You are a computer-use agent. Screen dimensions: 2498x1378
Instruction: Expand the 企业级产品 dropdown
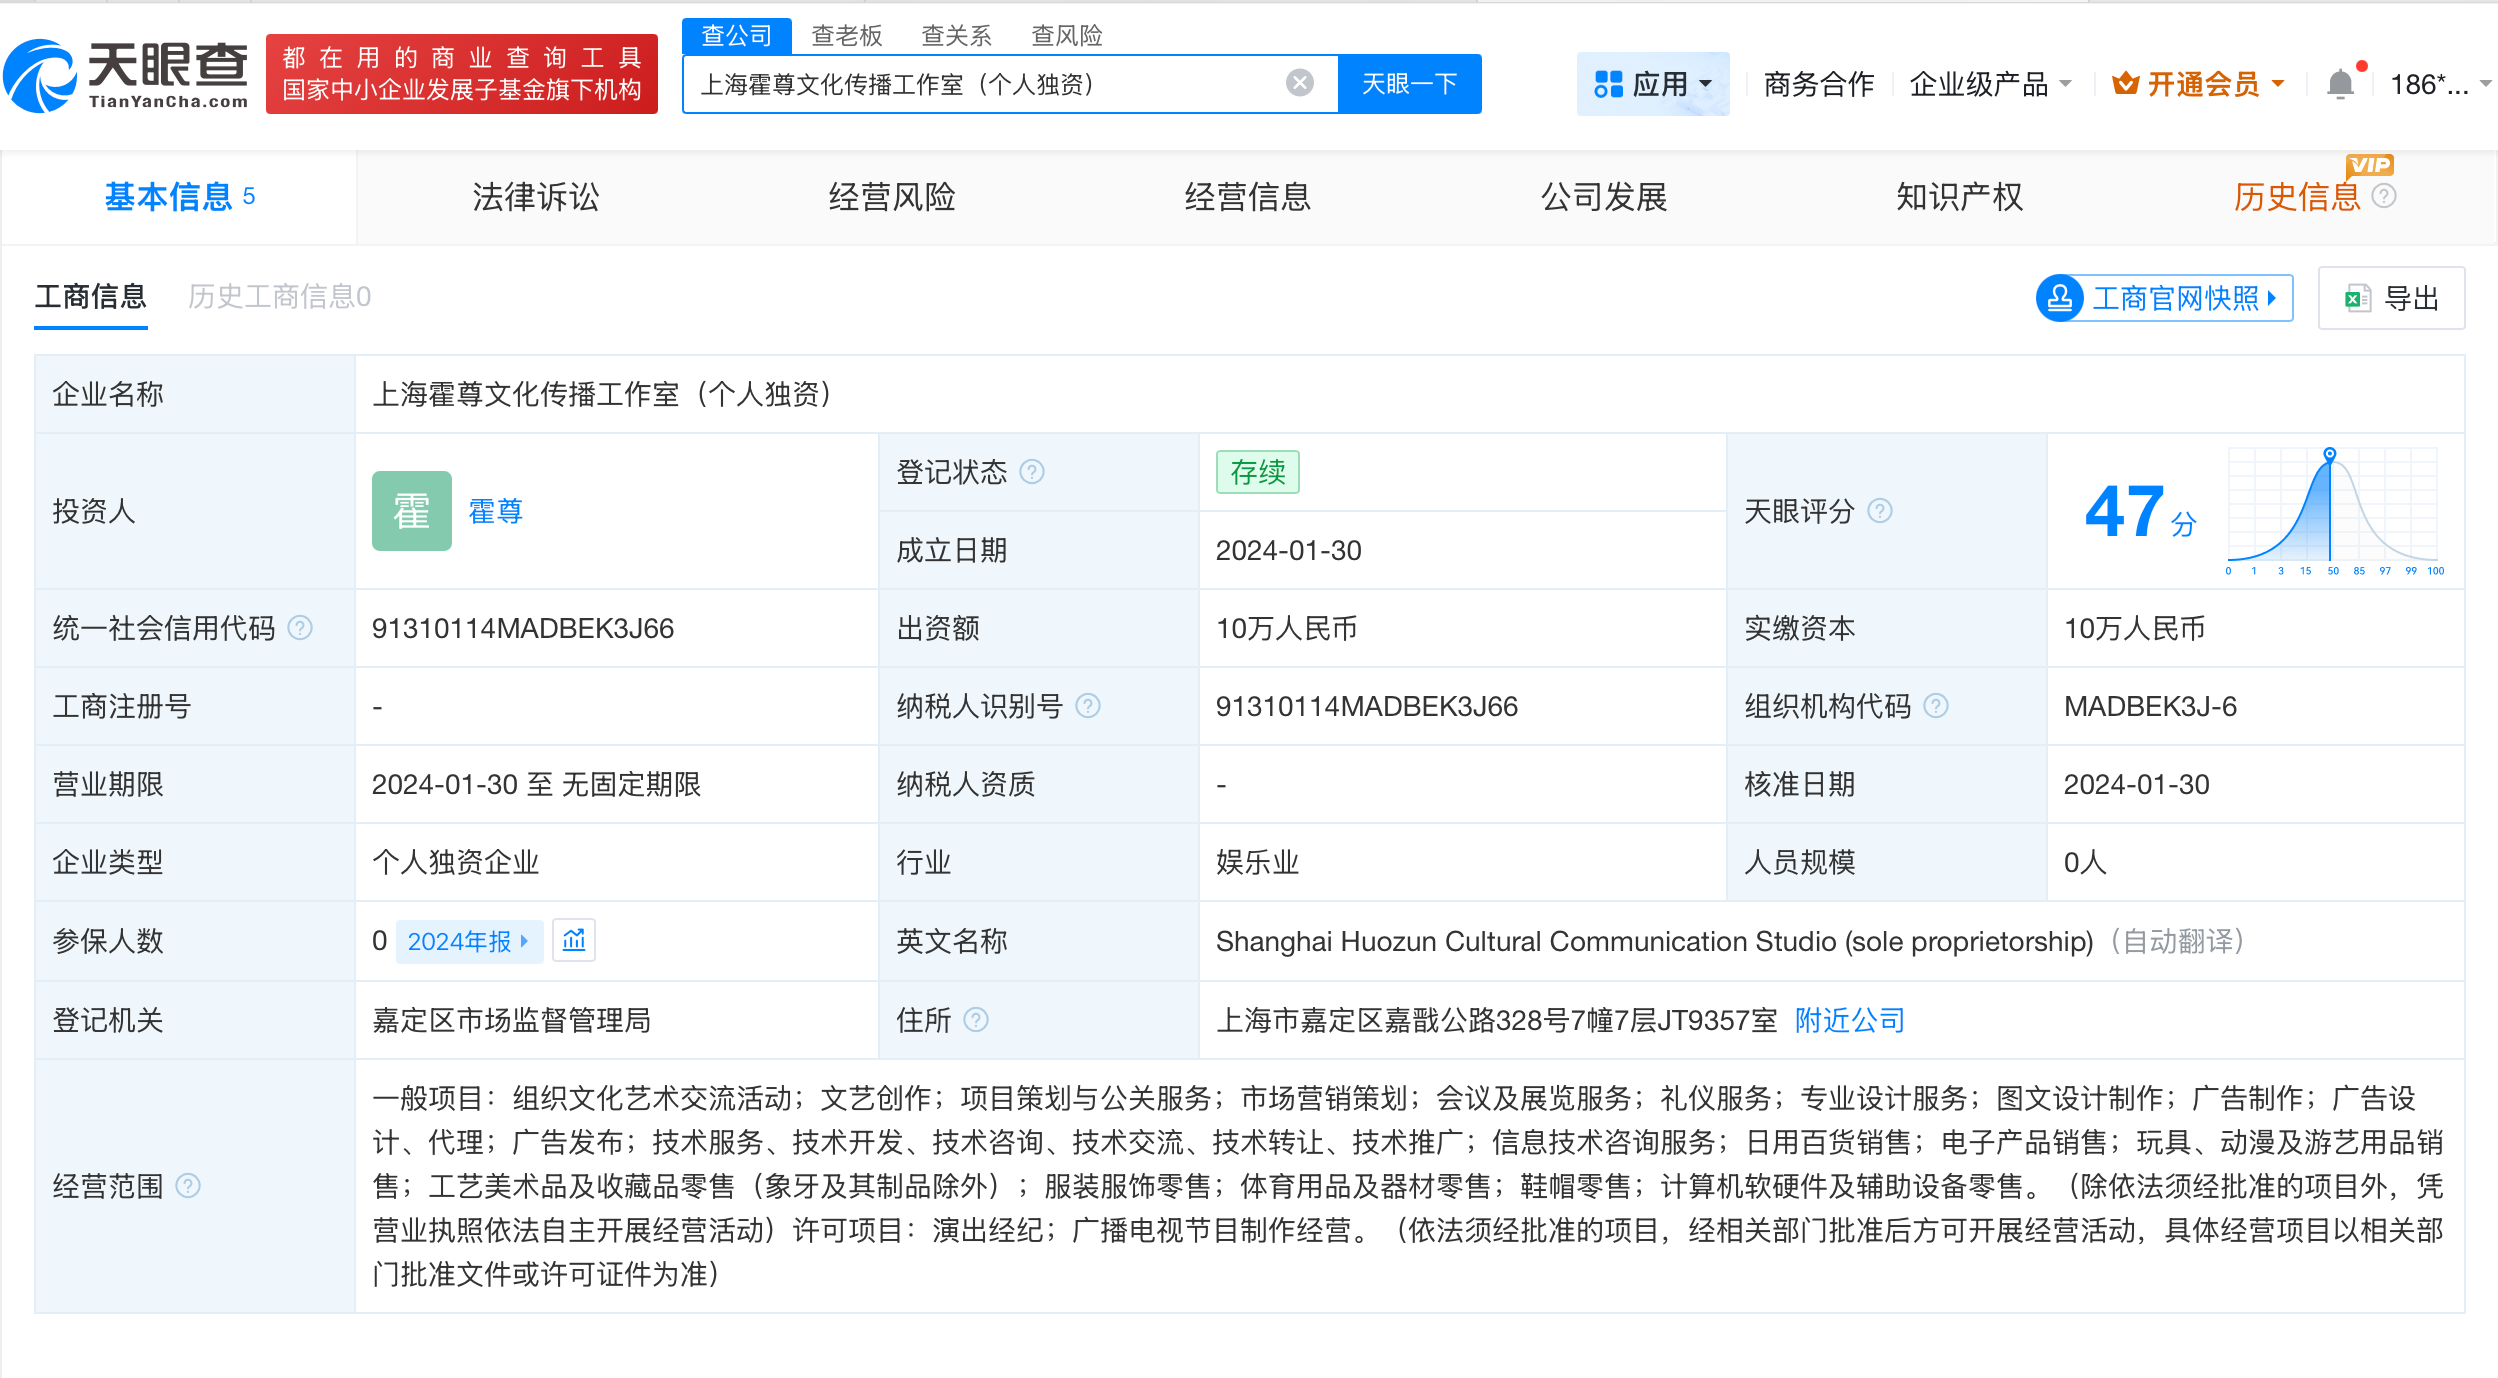coord(1990,84)
